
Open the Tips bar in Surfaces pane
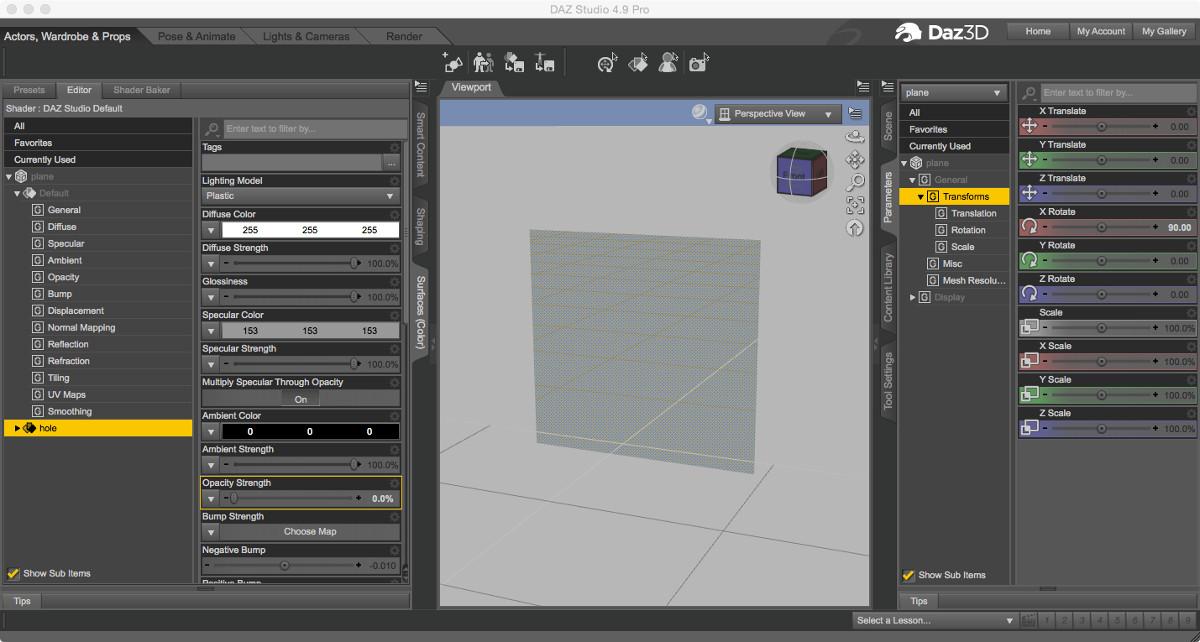pos(22,601)
